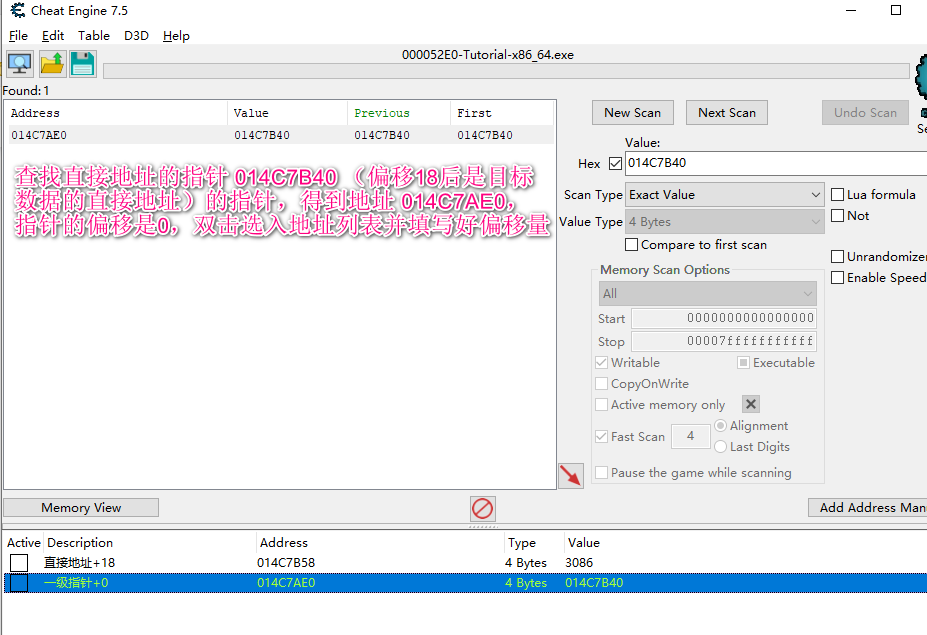Click value 3086 in the address list

coord(579,563)
